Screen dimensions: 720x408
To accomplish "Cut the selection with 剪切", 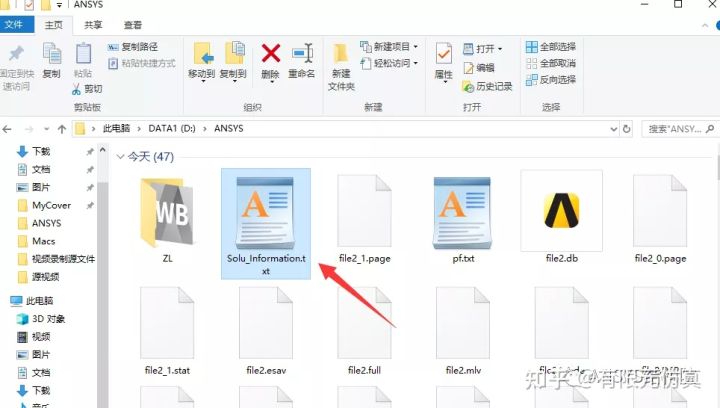I will click(87, 89).
